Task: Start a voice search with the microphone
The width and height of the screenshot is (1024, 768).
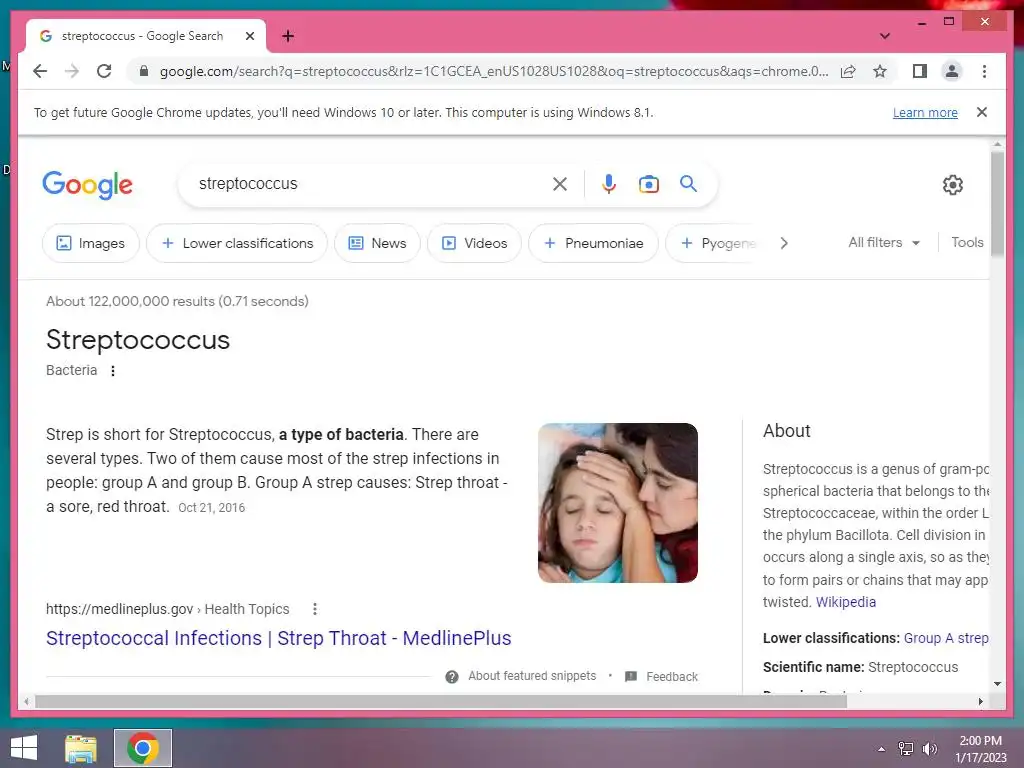Action: [609, 184]
